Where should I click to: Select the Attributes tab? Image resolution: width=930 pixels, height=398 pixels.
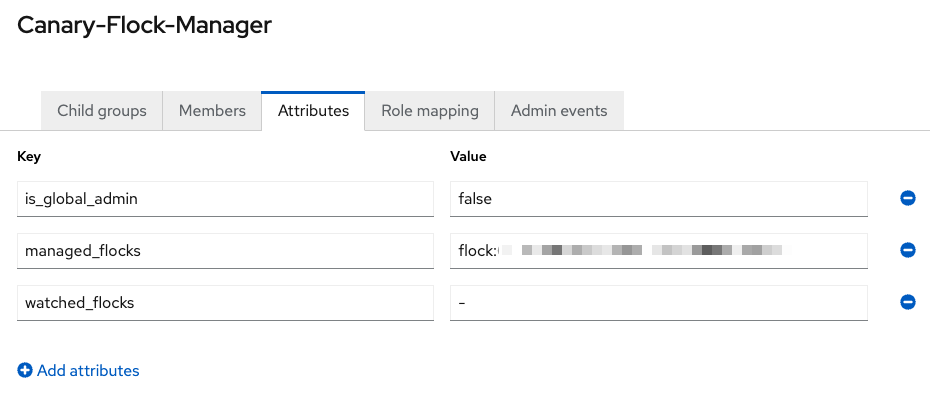[x=313, y=111]
